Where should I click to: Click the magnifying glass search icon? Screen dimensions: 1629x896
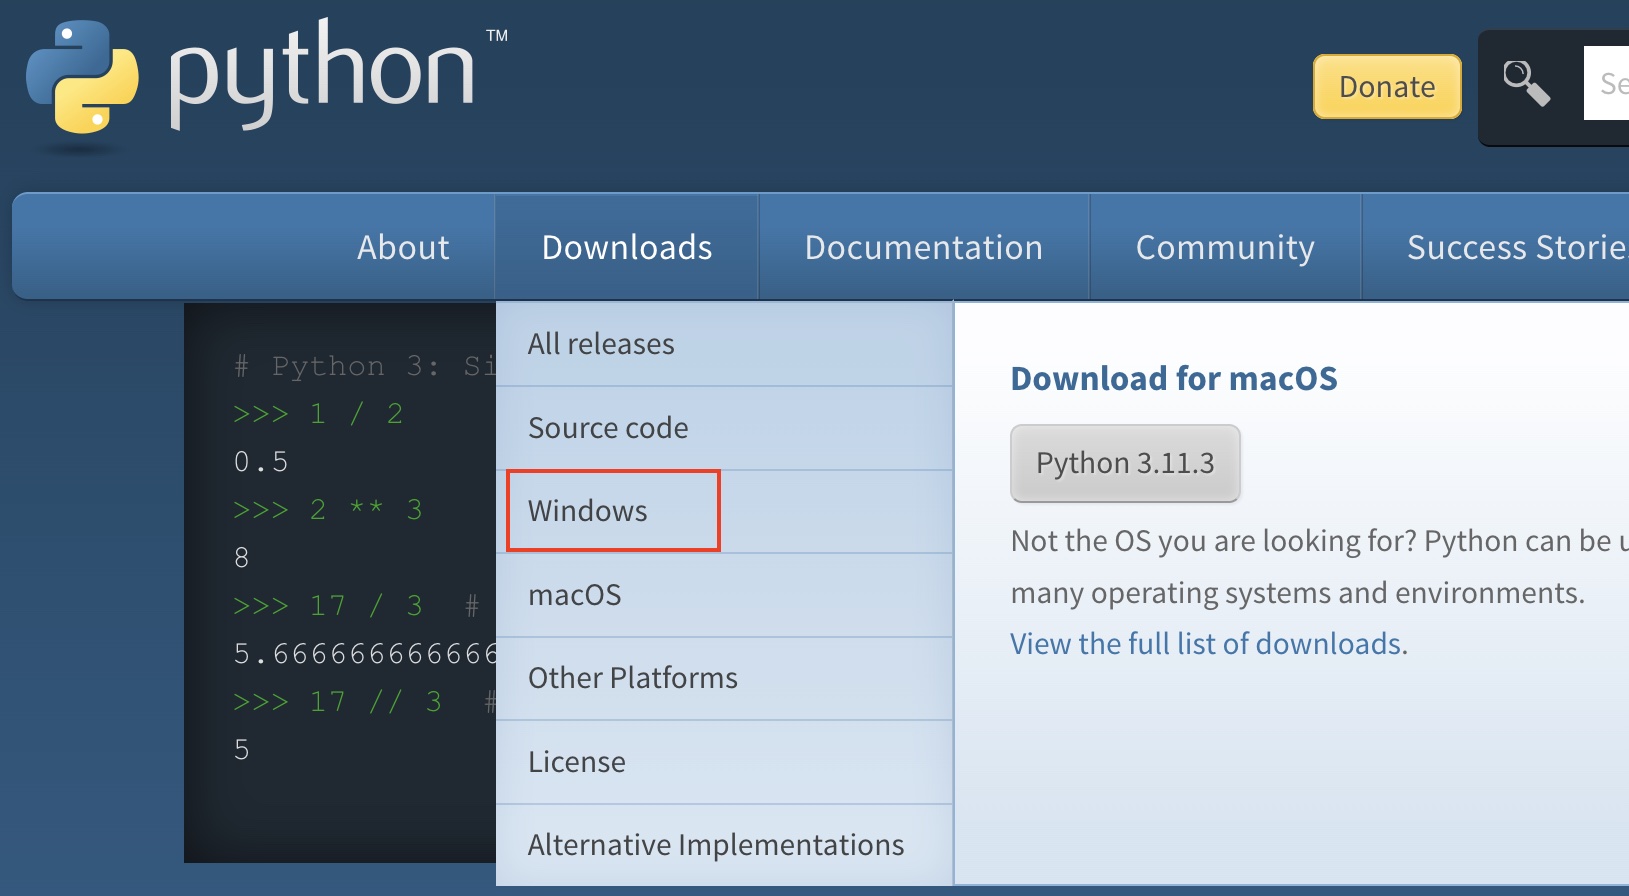(x=1526, y=84)
